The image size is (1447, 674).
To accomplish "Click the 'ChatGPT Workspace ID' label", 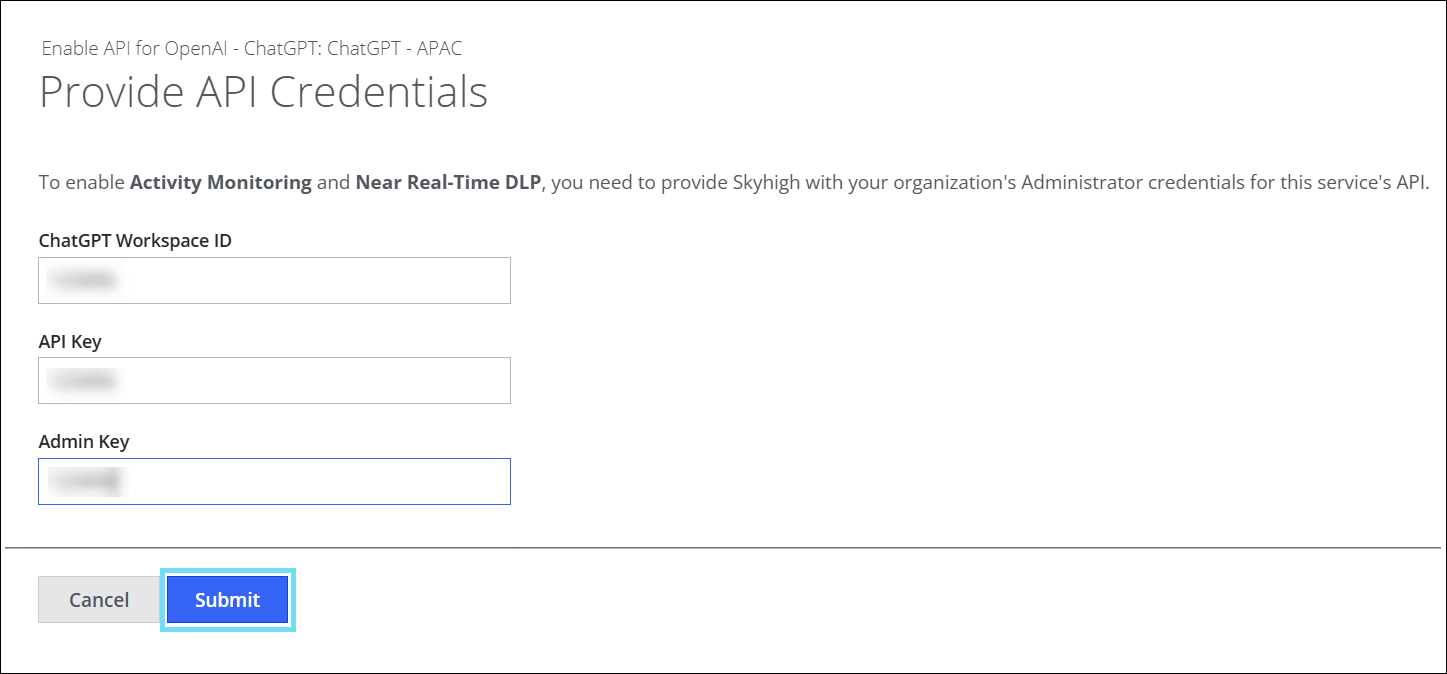I will click(x=135, y=241).
